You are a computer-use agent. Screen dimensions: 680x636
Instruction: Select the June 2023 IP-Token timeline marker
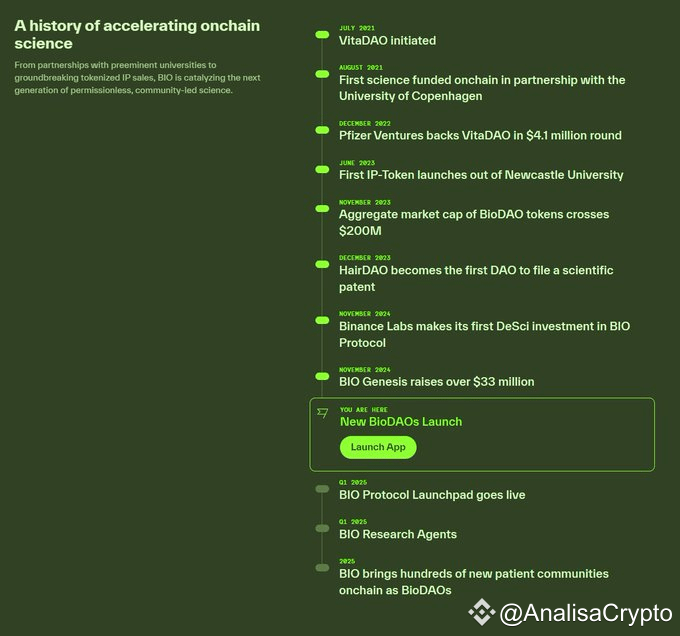coord(322,168)
